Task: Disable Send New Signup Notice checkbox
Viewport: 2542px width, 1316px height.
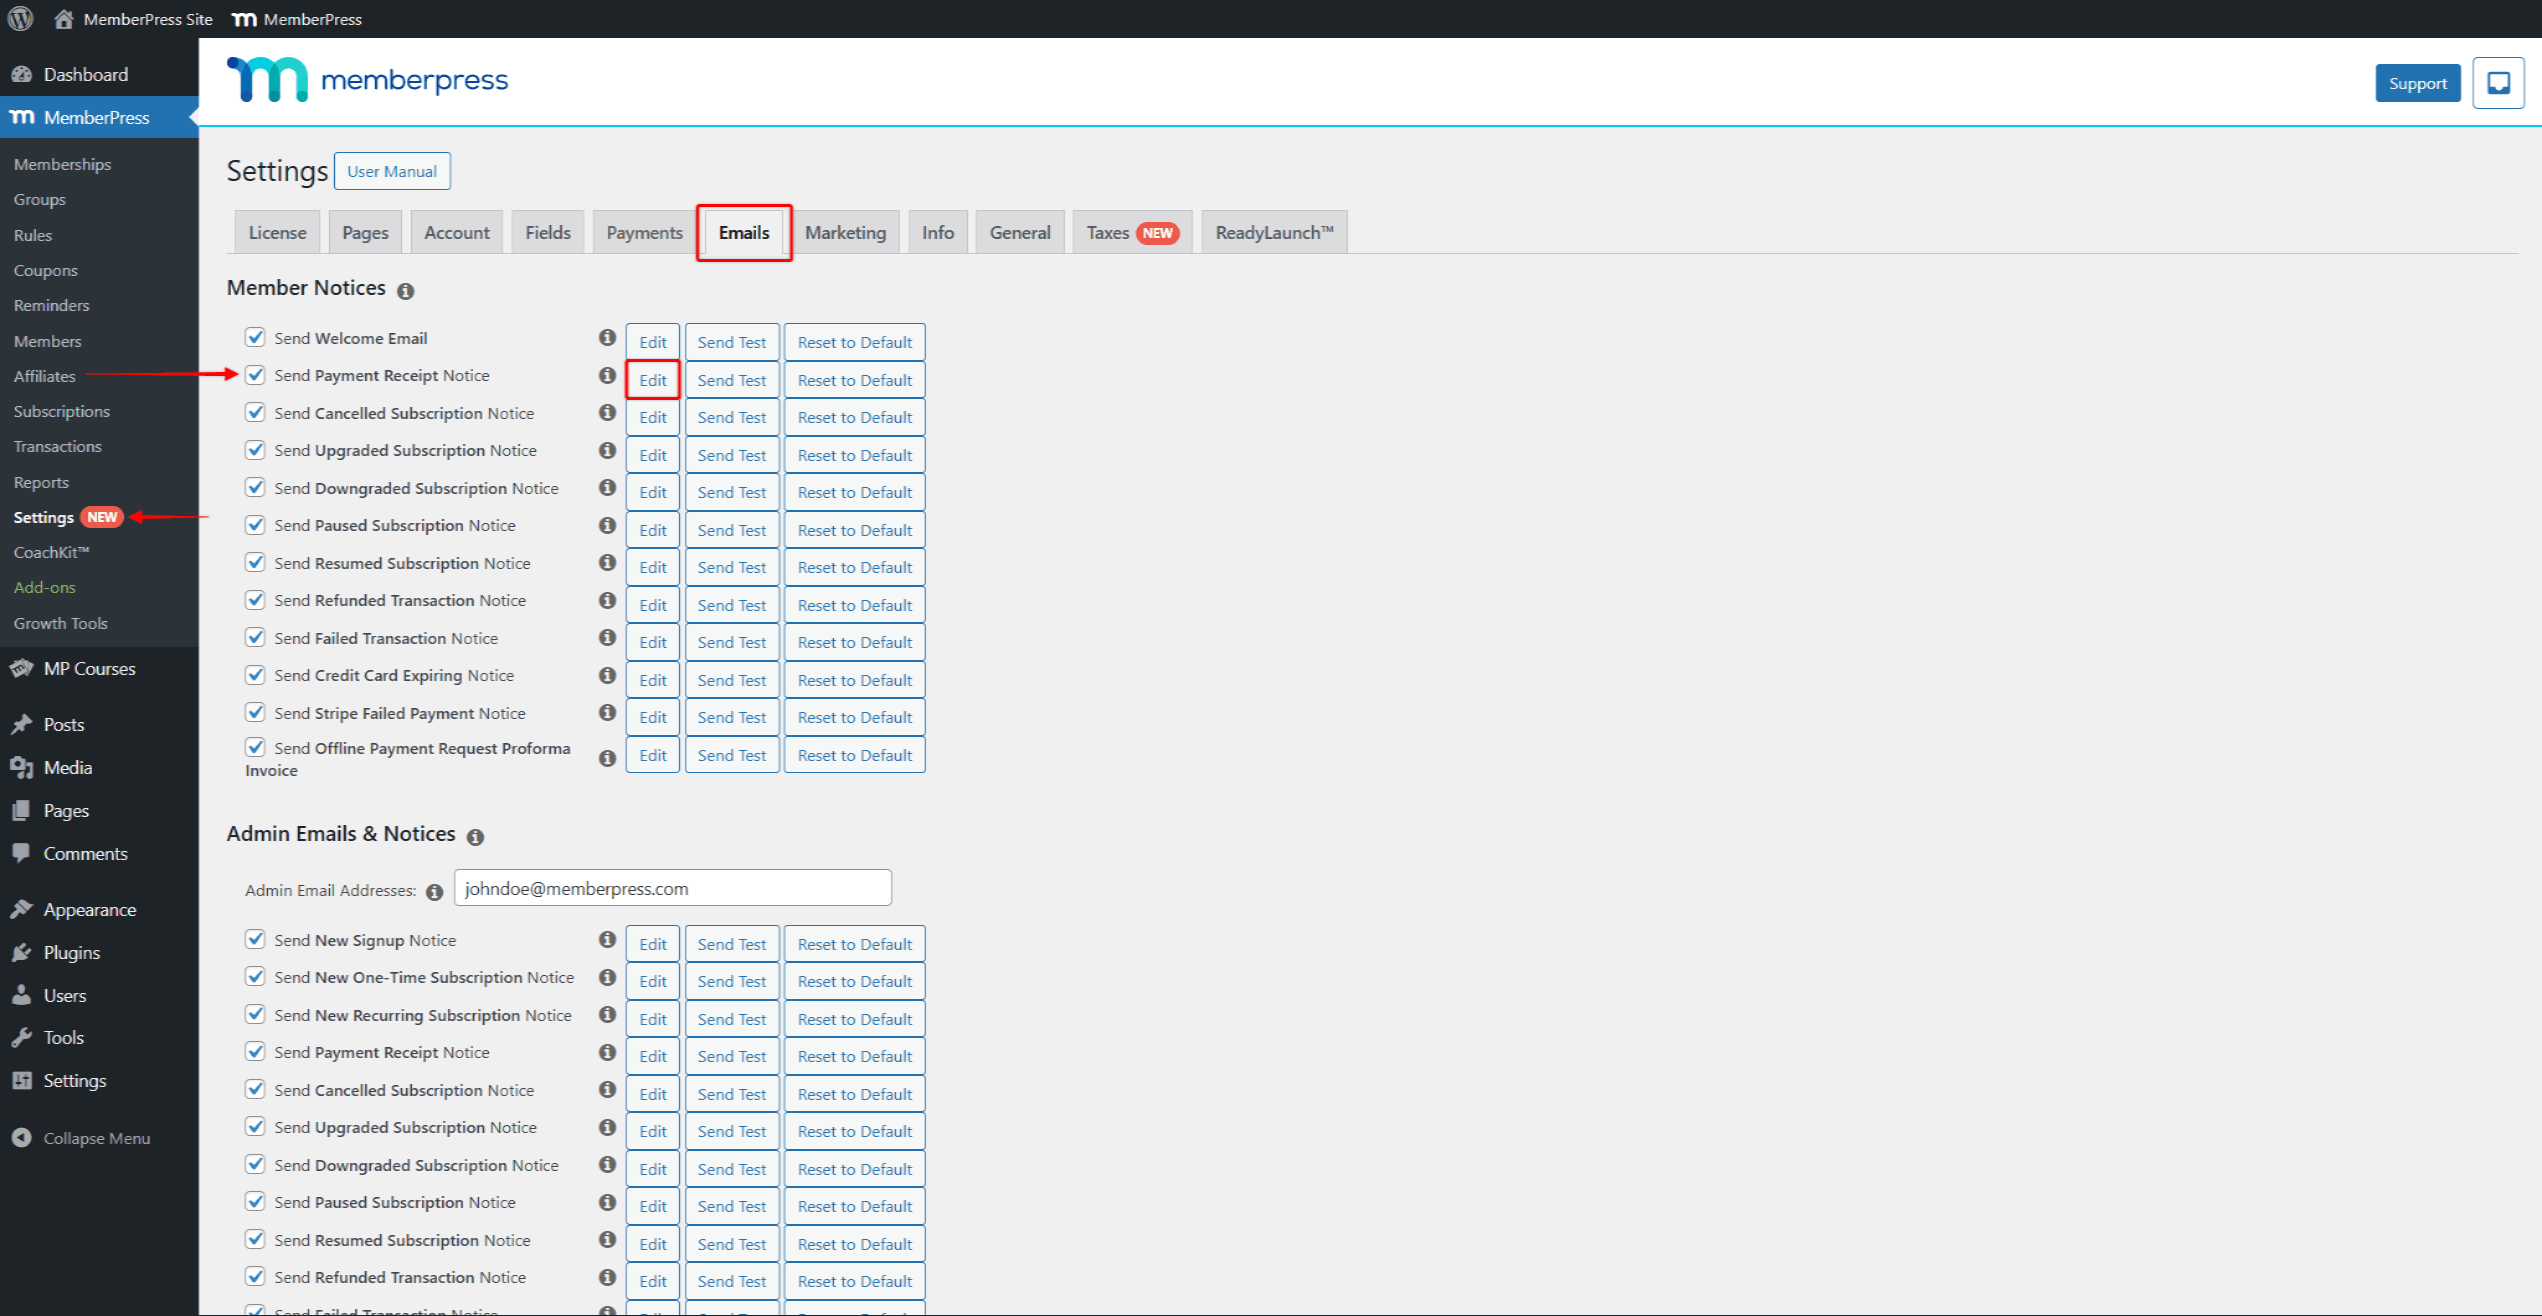Action: click(255, 939)
